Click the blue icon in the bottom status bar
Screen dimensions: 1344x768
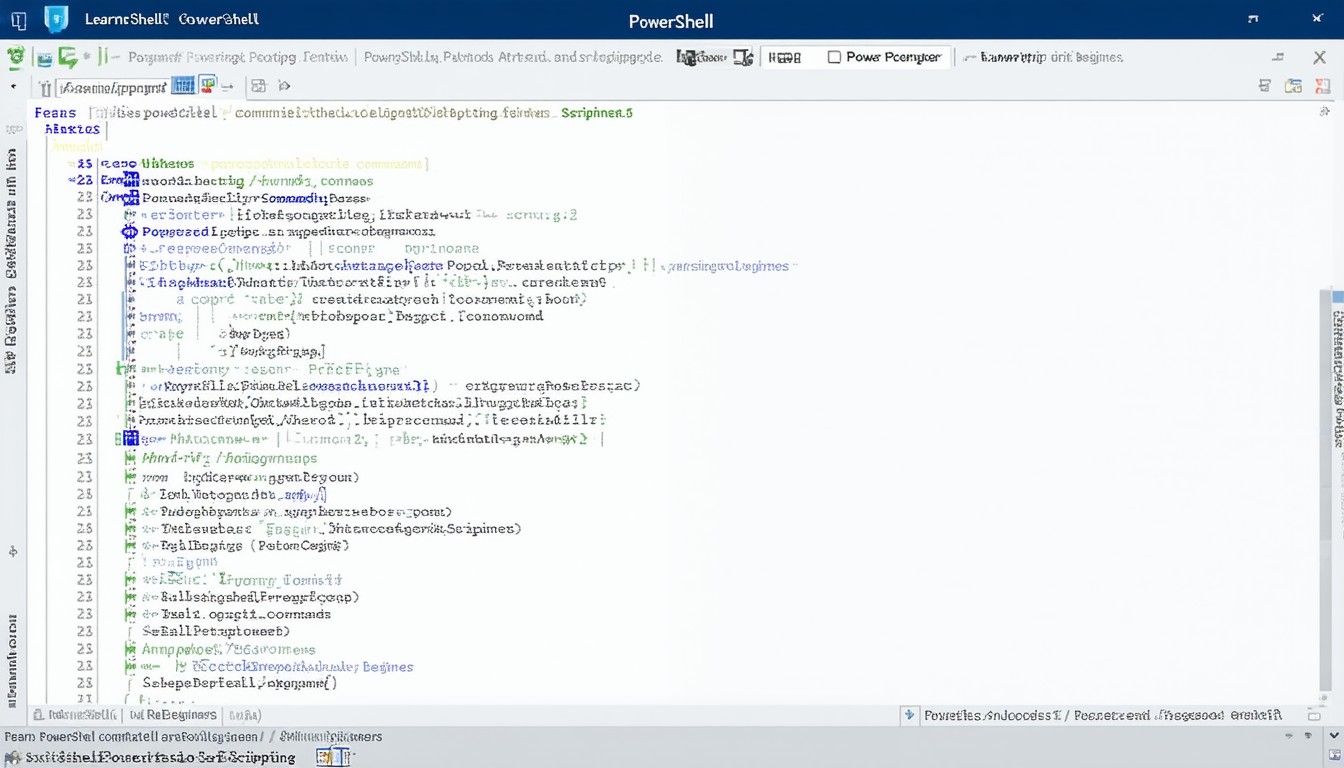tap(333, 757)
